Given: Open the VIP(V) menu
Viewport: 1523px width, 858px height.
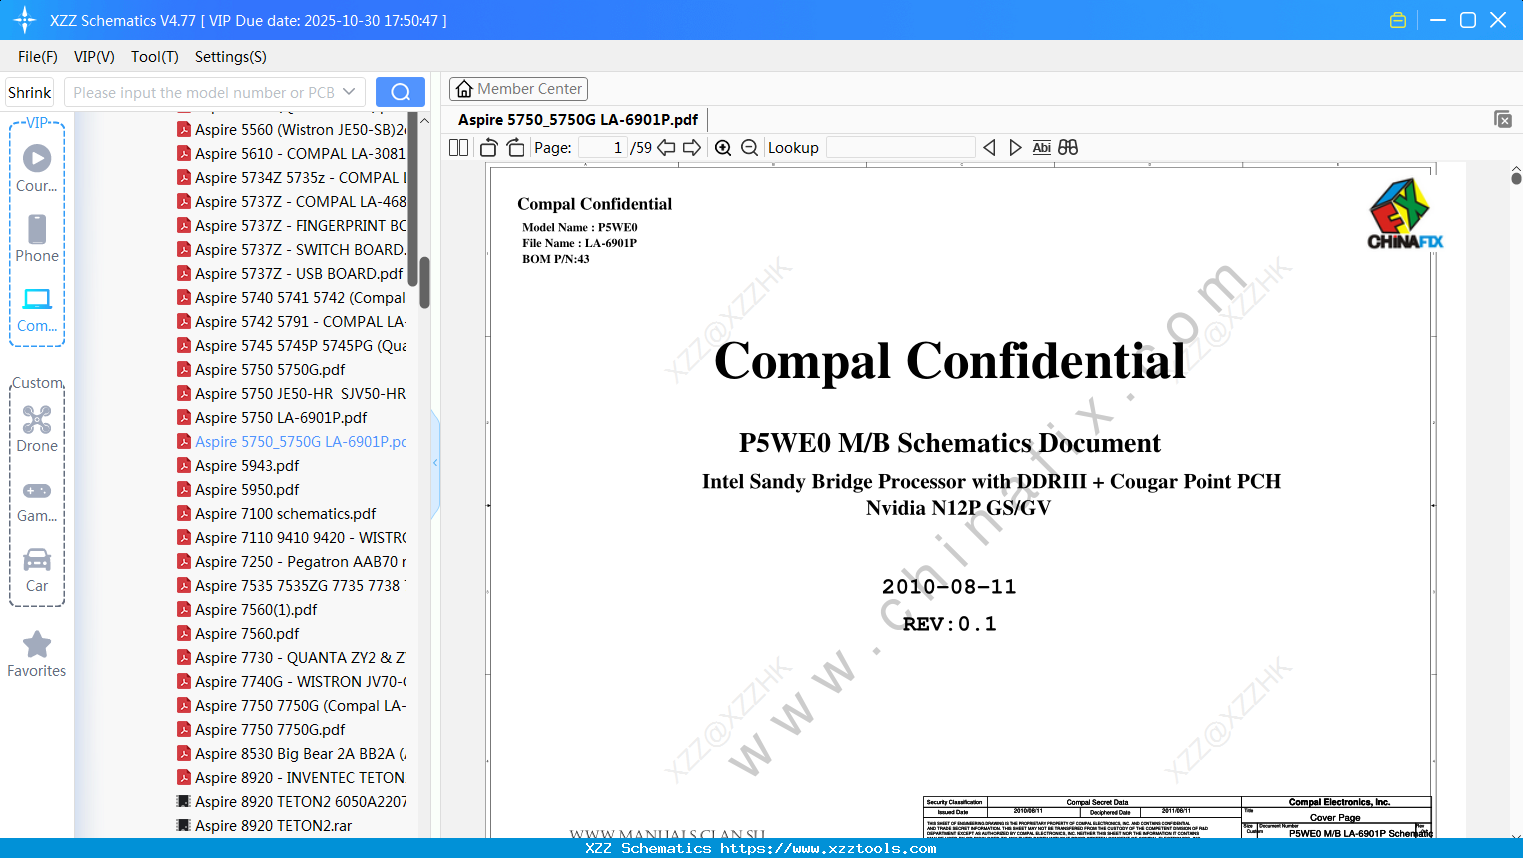Looking at the screenshot, I should click(x=94, y=57).
